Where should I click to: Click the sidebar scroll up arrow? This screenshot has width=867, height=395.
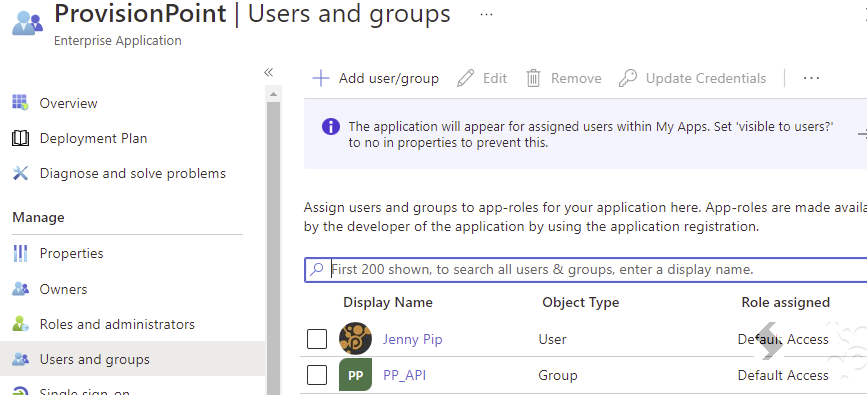pyautogui.click(x=273, y=94)
